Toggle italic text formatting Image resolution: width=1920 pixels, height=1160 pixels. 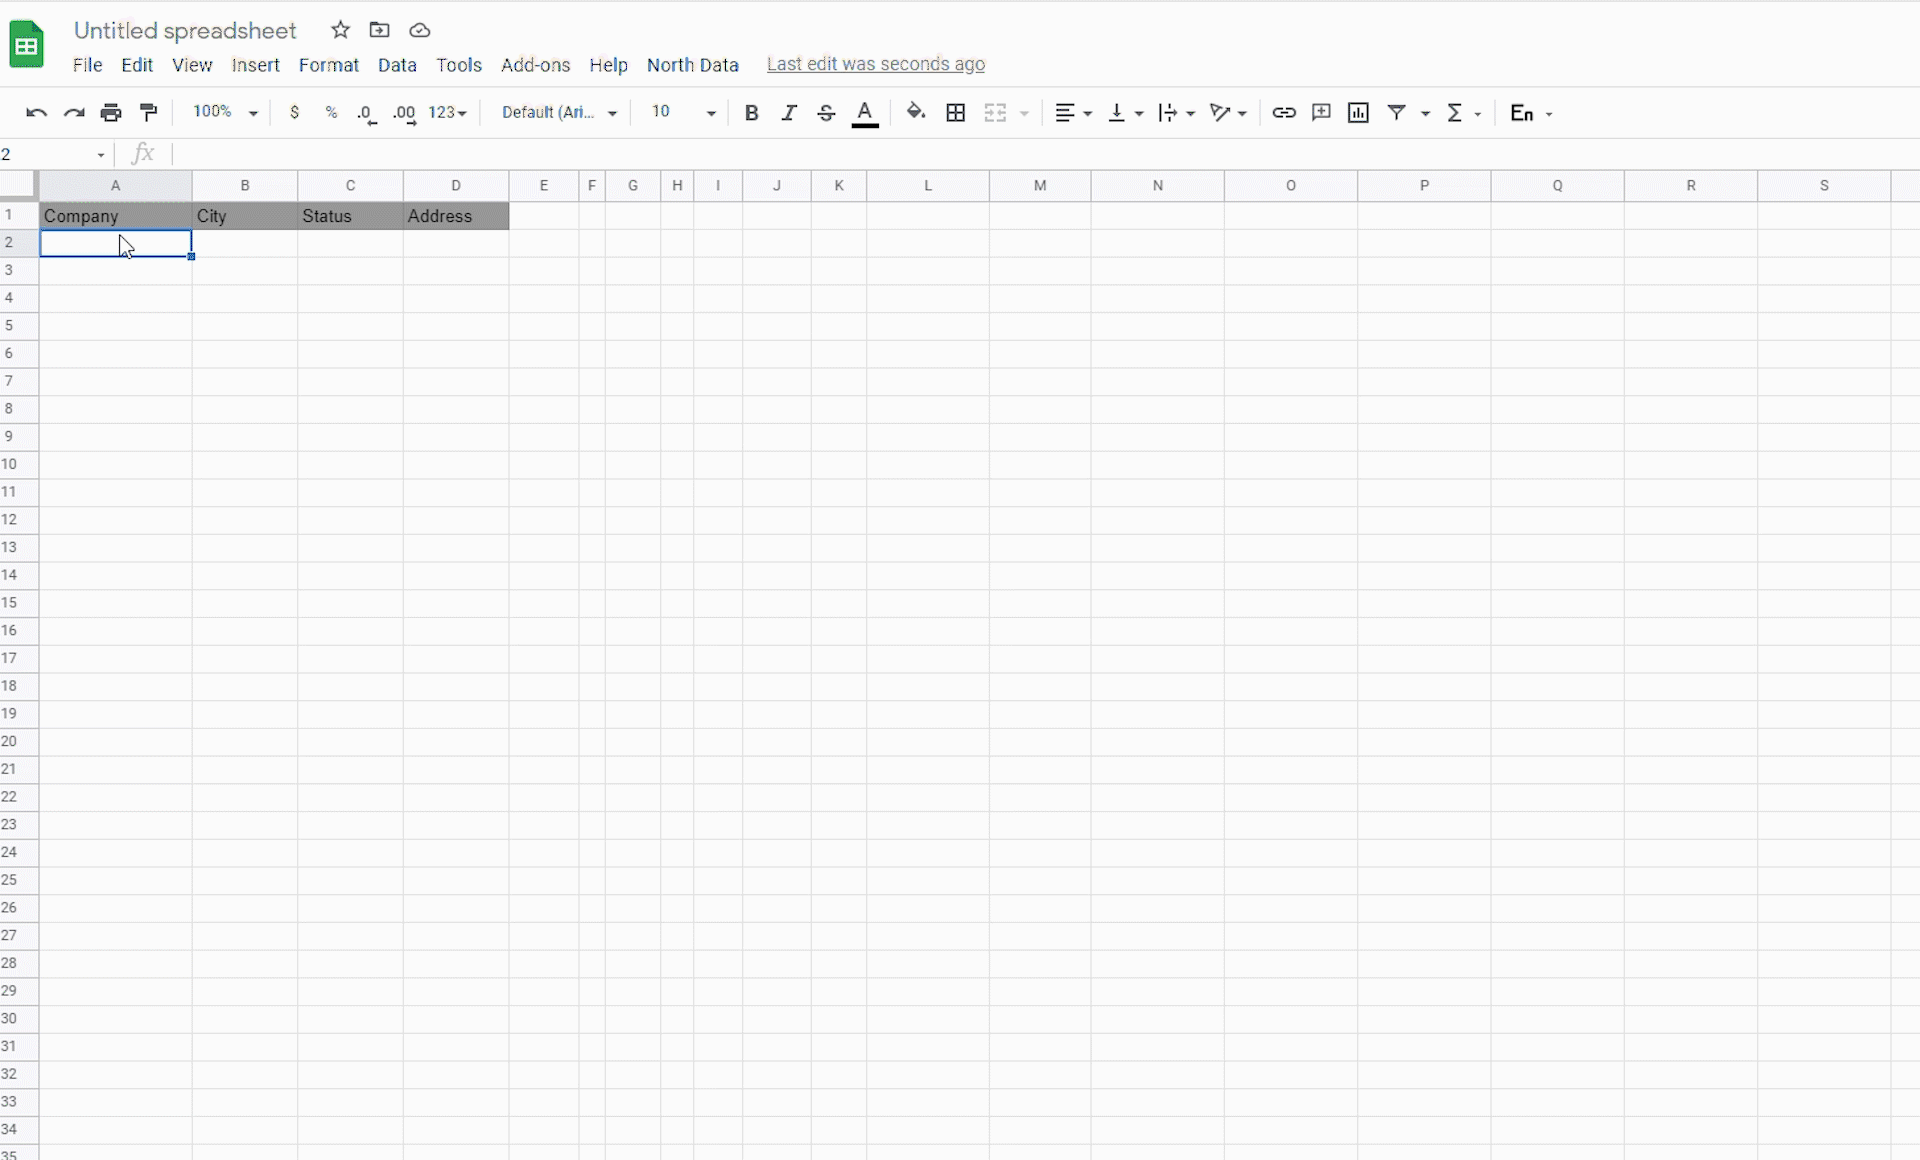coord(789,112)
